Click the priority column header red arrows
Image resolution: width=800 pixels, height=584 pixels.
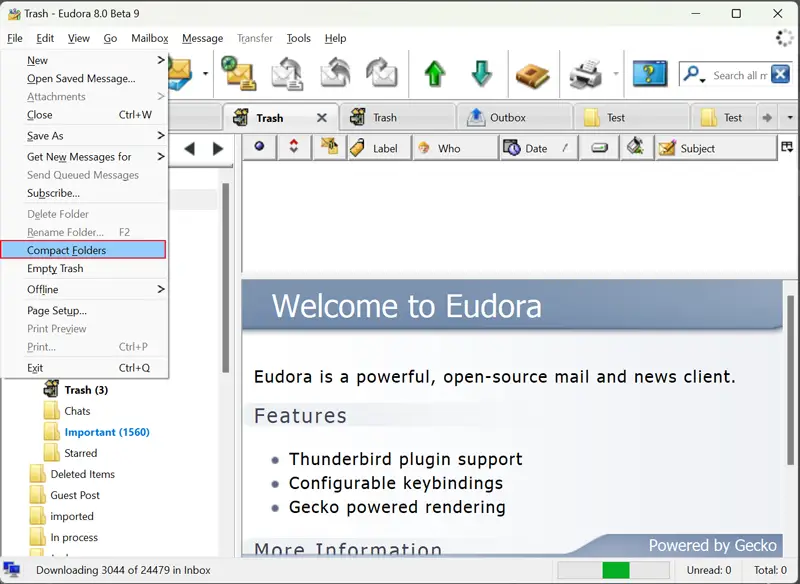(x=294, y=147)
